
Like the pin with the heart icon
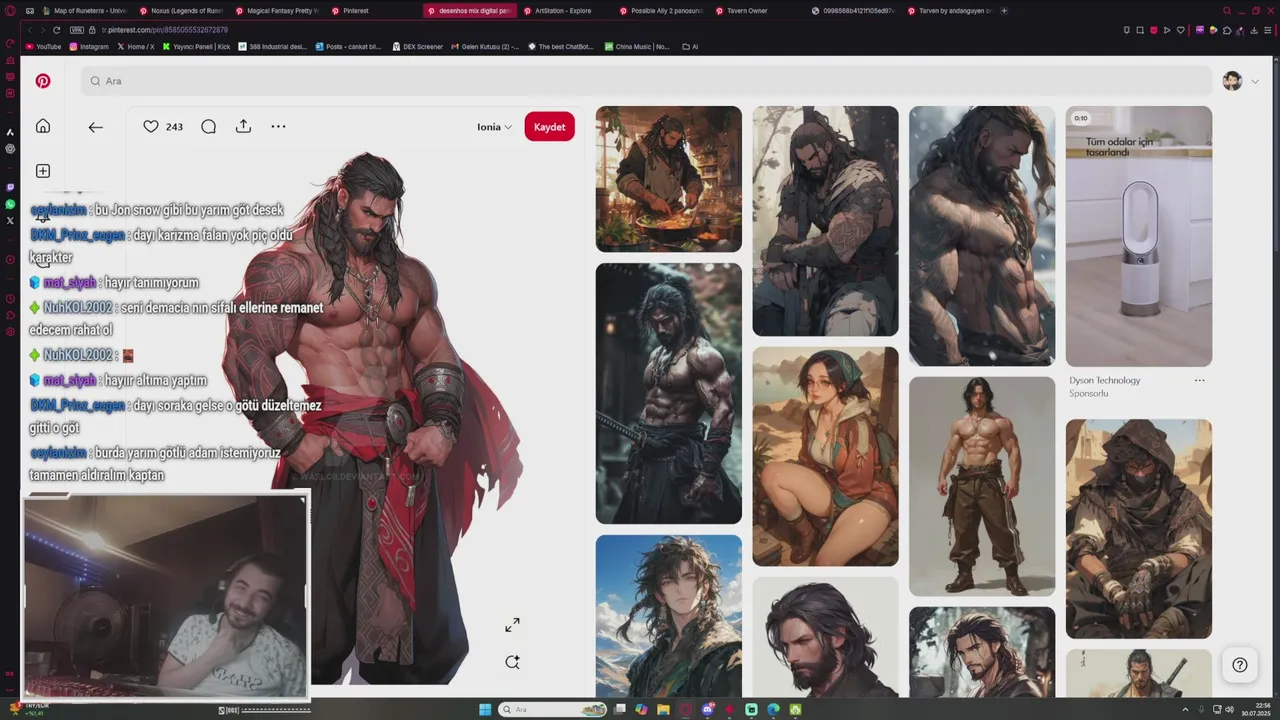151,127
